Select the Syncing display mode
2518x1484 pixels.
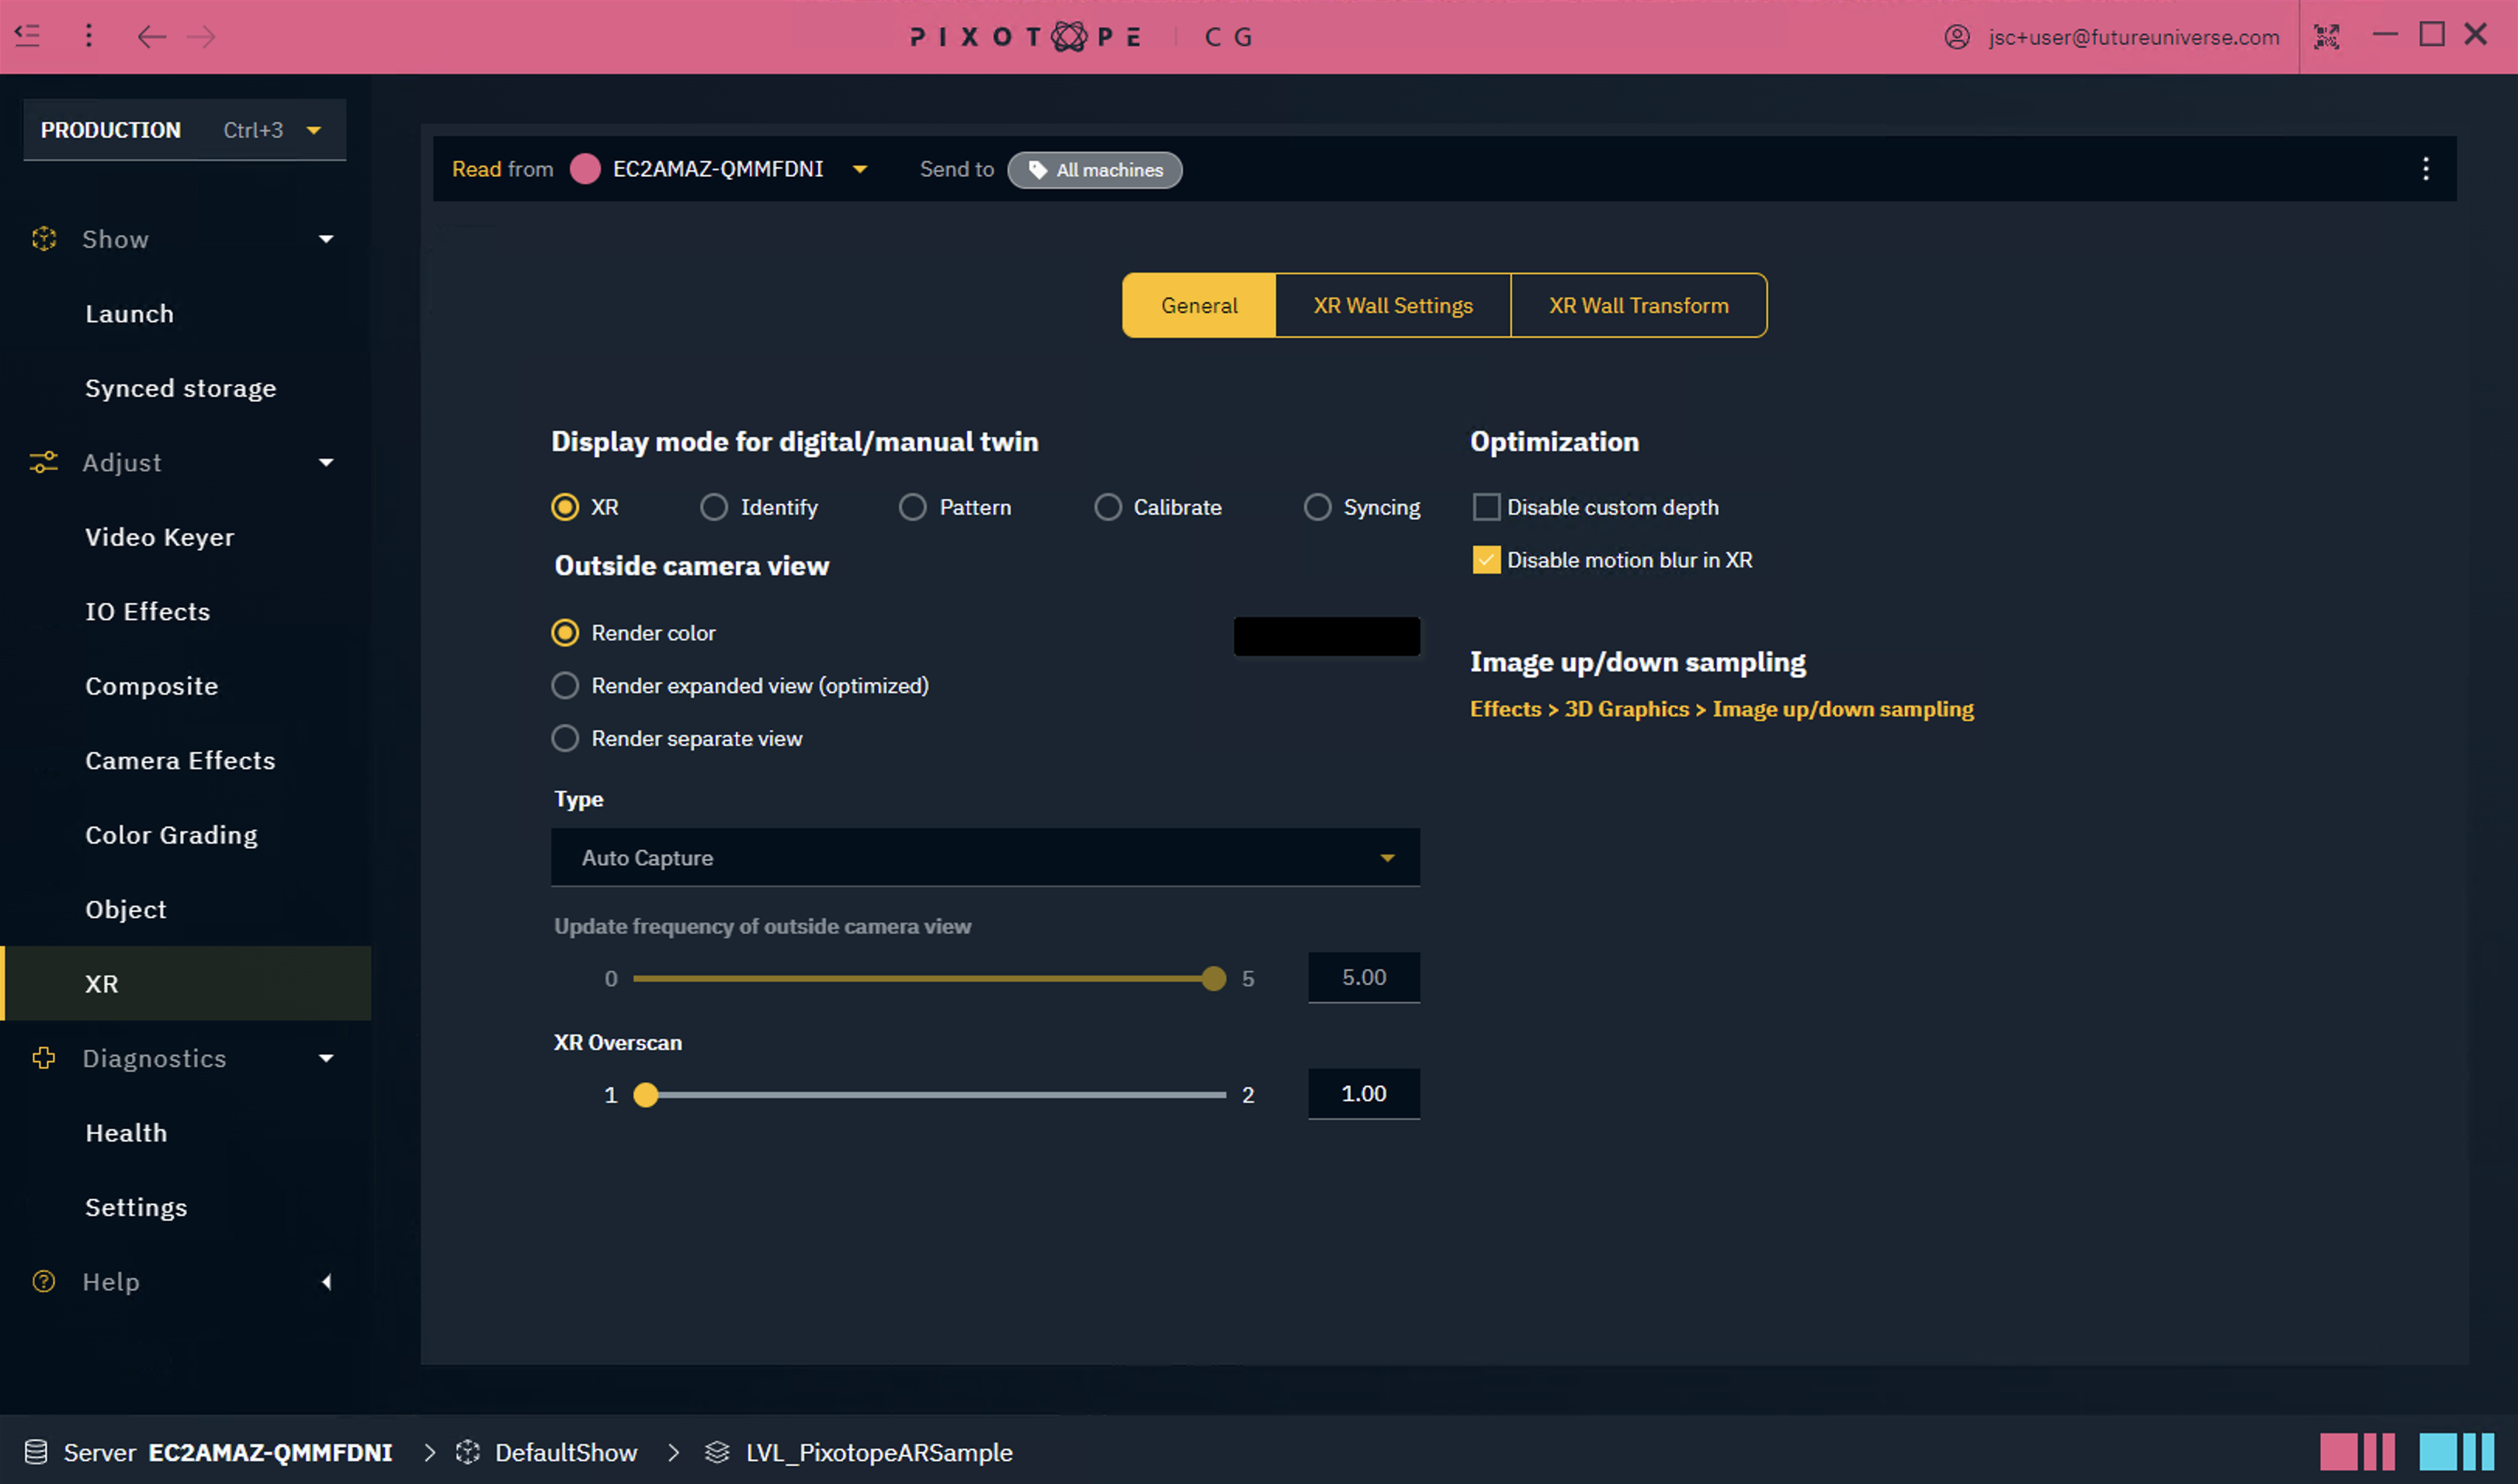point(1318,507)
